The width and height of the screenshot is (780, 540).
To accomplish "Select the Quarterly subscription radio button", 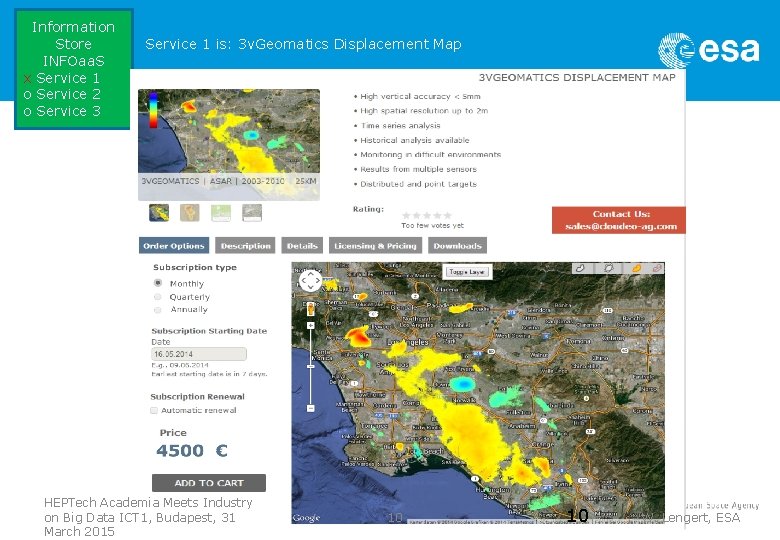I will tap(158, 297).
